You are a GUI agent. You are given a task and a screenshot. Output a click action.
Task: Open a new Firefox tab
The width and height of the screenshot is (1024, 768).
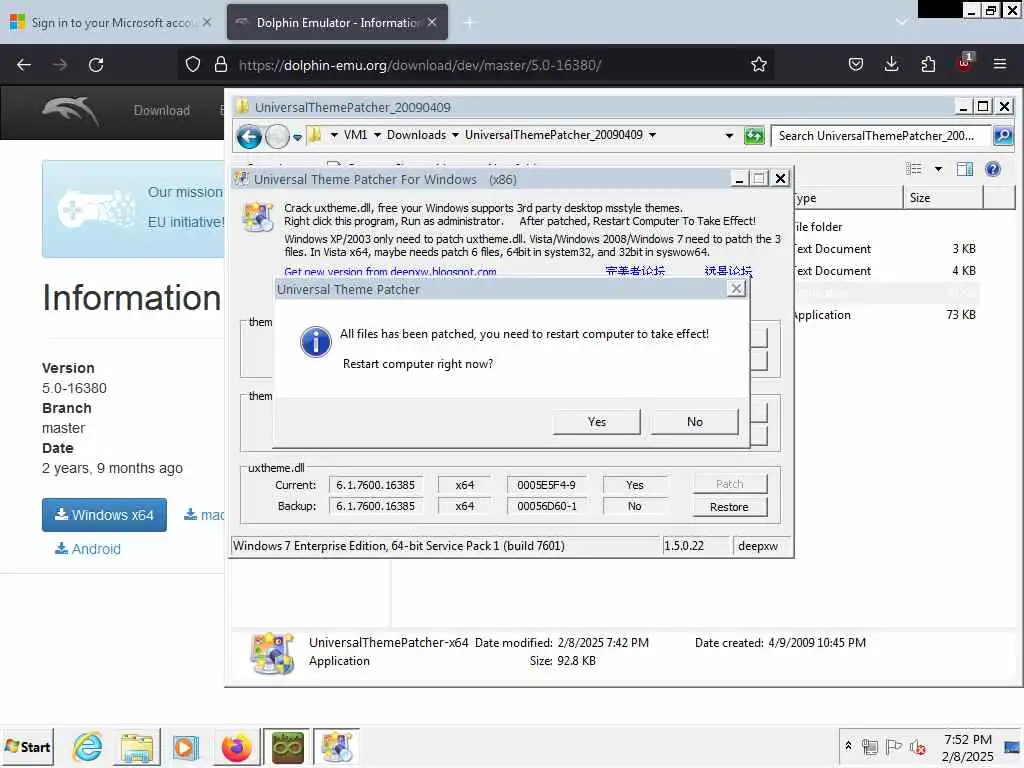coord(470,23)
